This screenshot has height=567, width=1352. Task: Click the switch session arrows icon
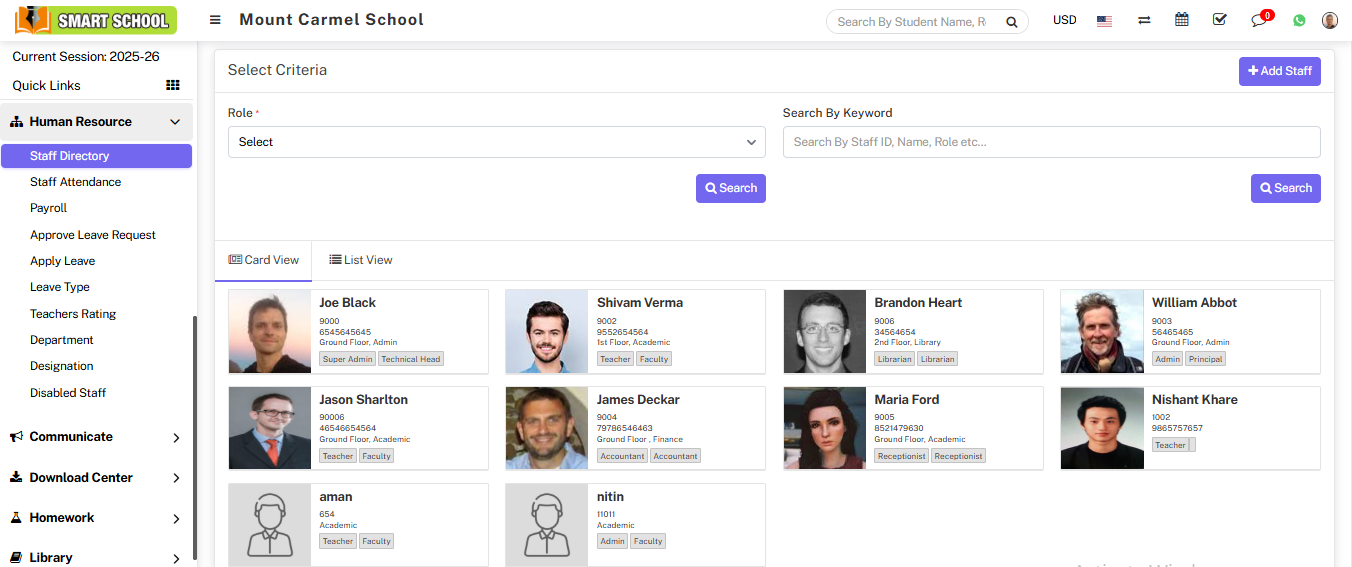pos(1143,20)
